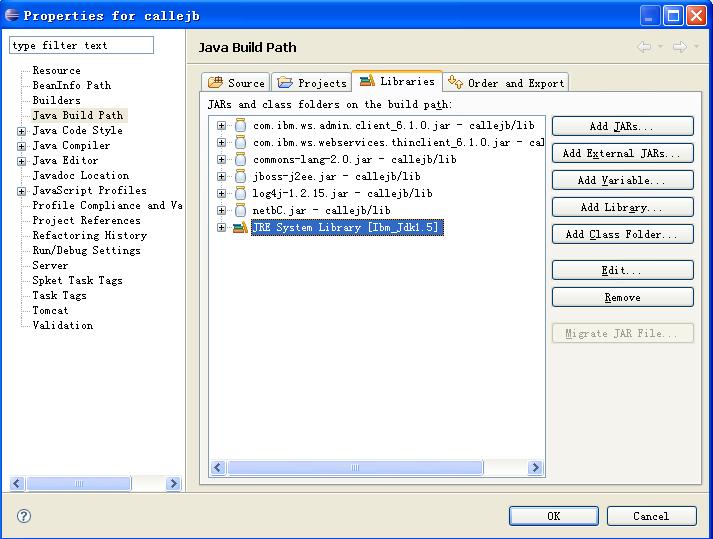Switch to the Source tab
The height and width of the screenshot is (539, 713).
click(x=236, y=83)
